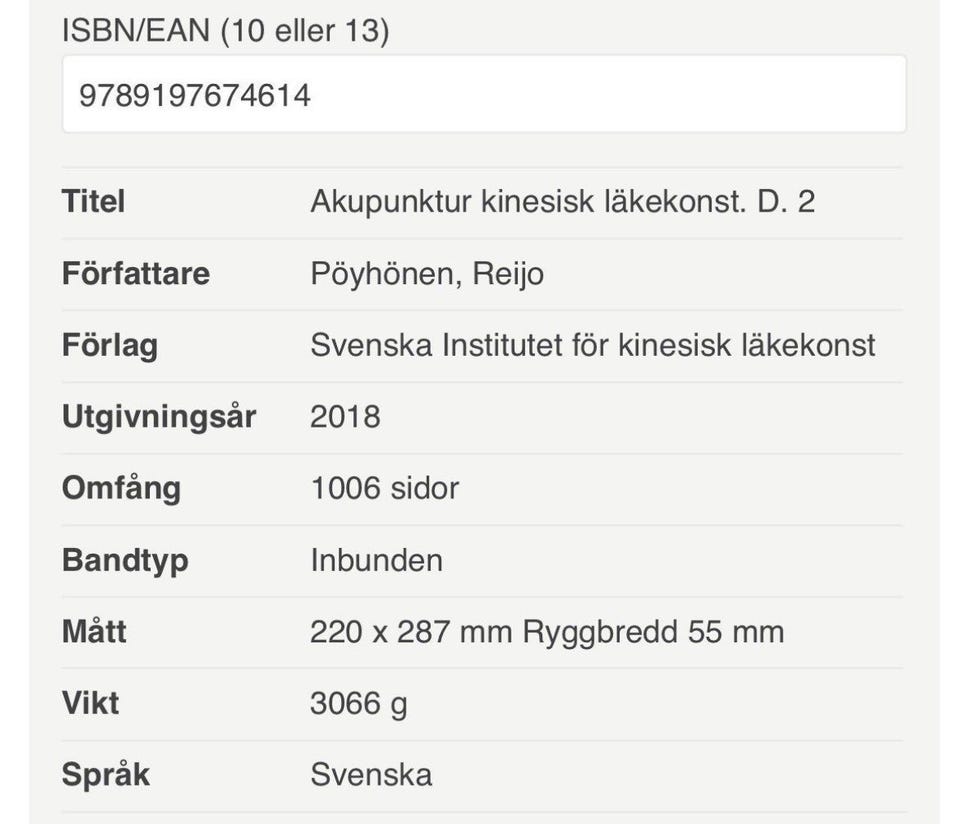Click the "Bandtyp" row label
Viewport: 960px width, 824px height.
pyautogui.click(x=125, y=560)
